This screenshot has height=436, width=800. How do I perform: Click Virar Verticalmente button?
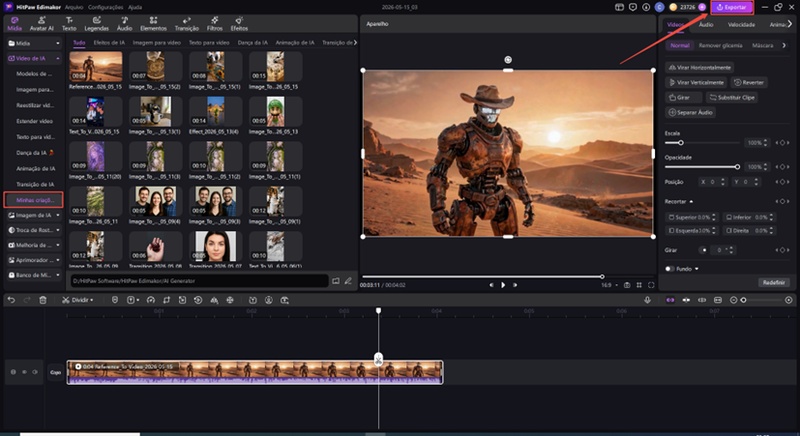[696, 82]
